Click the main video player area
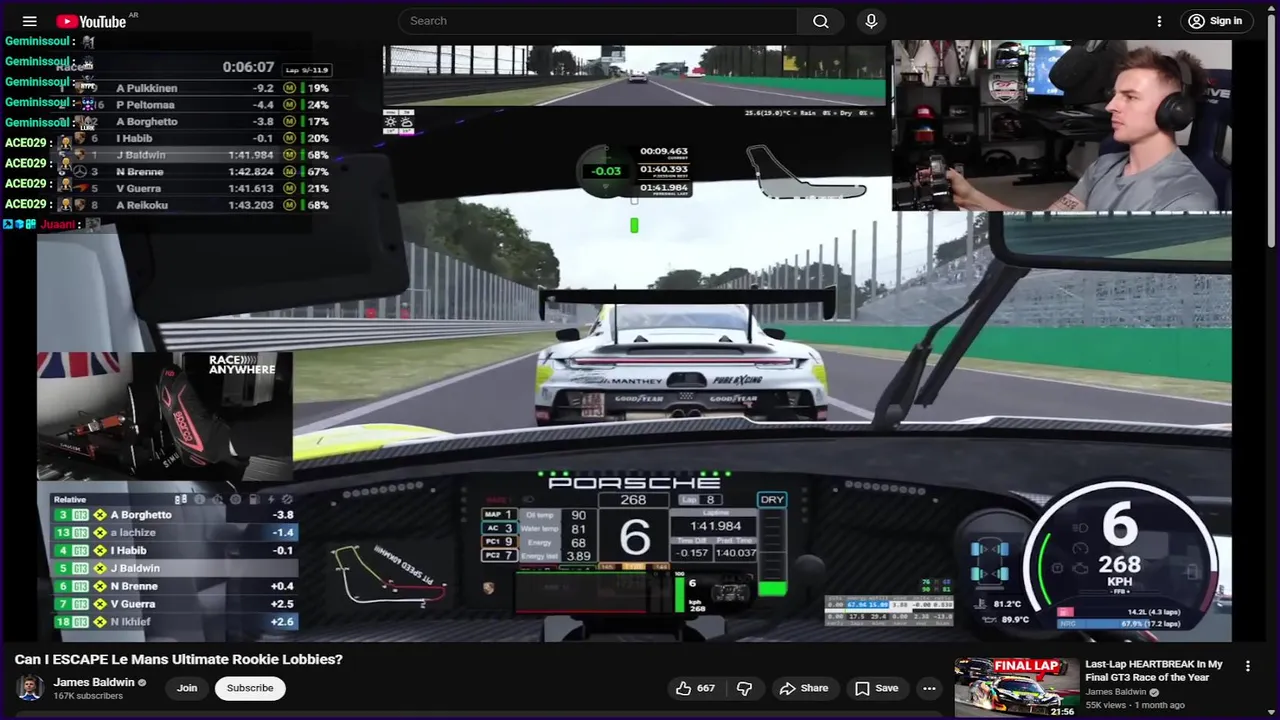This screenshot has width=1280, height=720. [634, 340]
